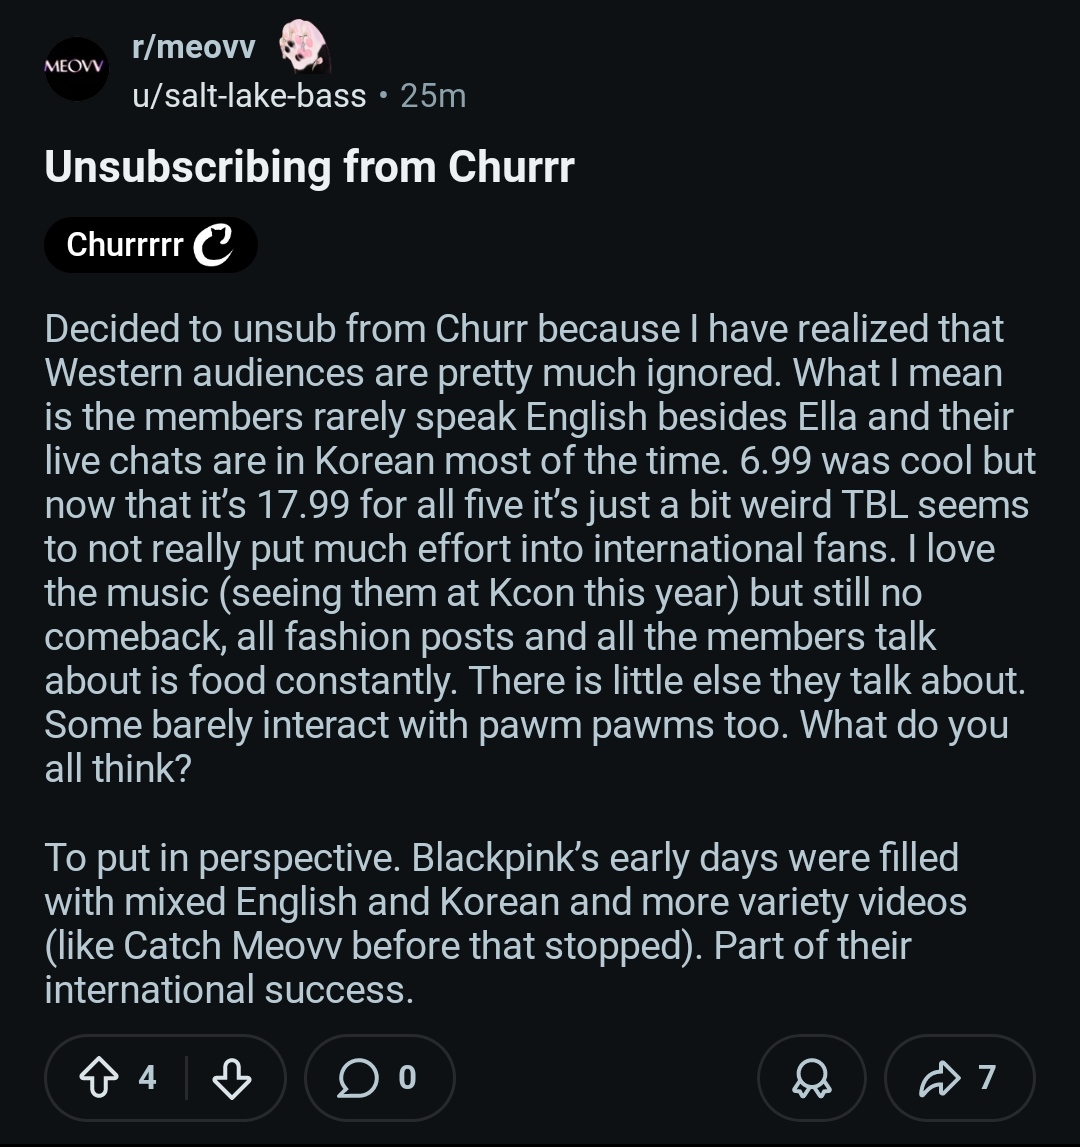1080x1147 pixels.
Task: Click the share count number 7
Action: pyautogui.click(x=987, y=1078)
